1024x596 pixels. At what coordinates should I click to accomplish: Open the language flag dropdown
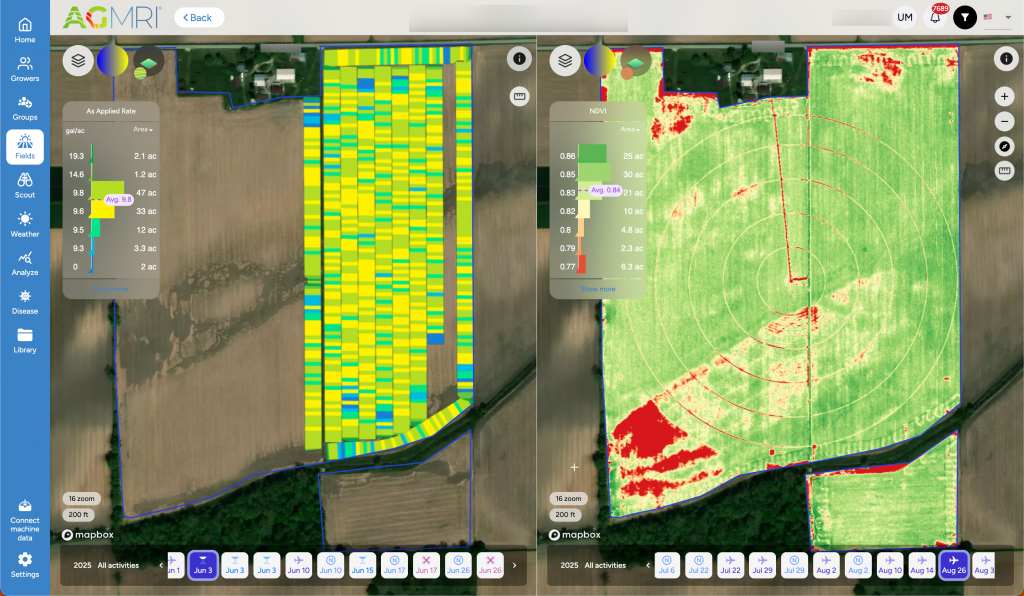pyautogui.click(x=997, y=17)
